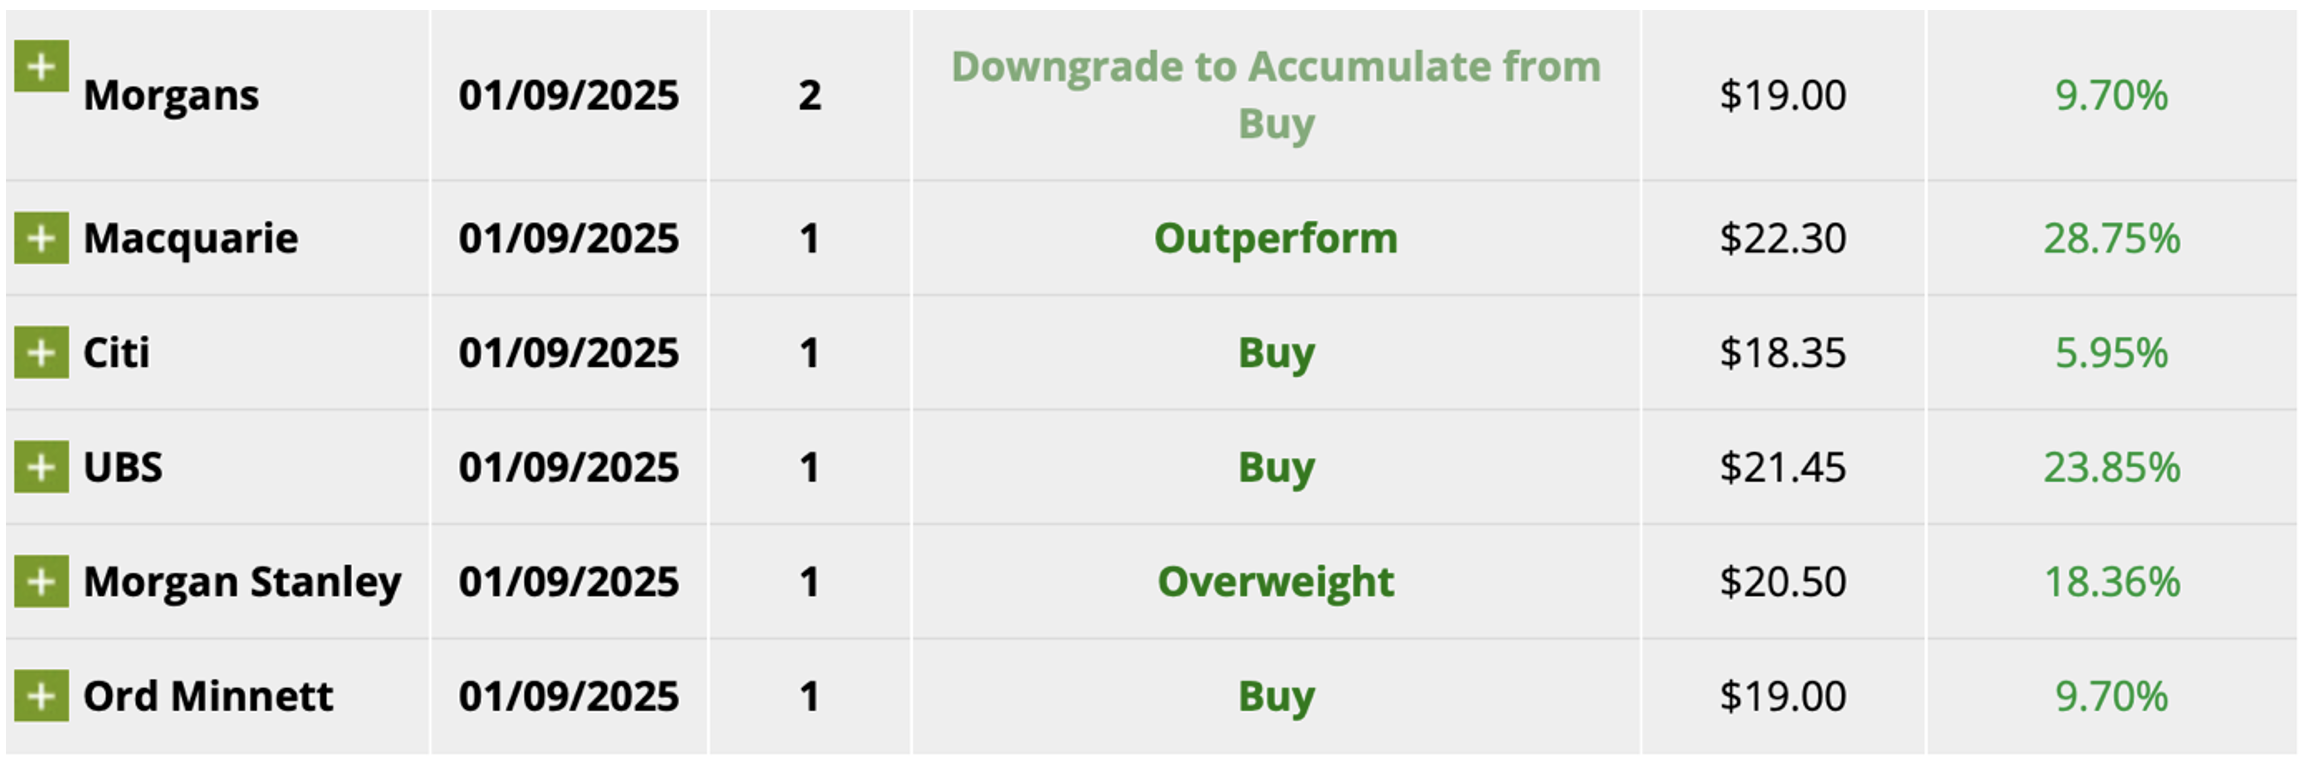Image resolution: width=2306 pixels, height=768 pixels.
Task: Expand the Ord Minnett row plus icon
Action: click(x=41, y=696)
